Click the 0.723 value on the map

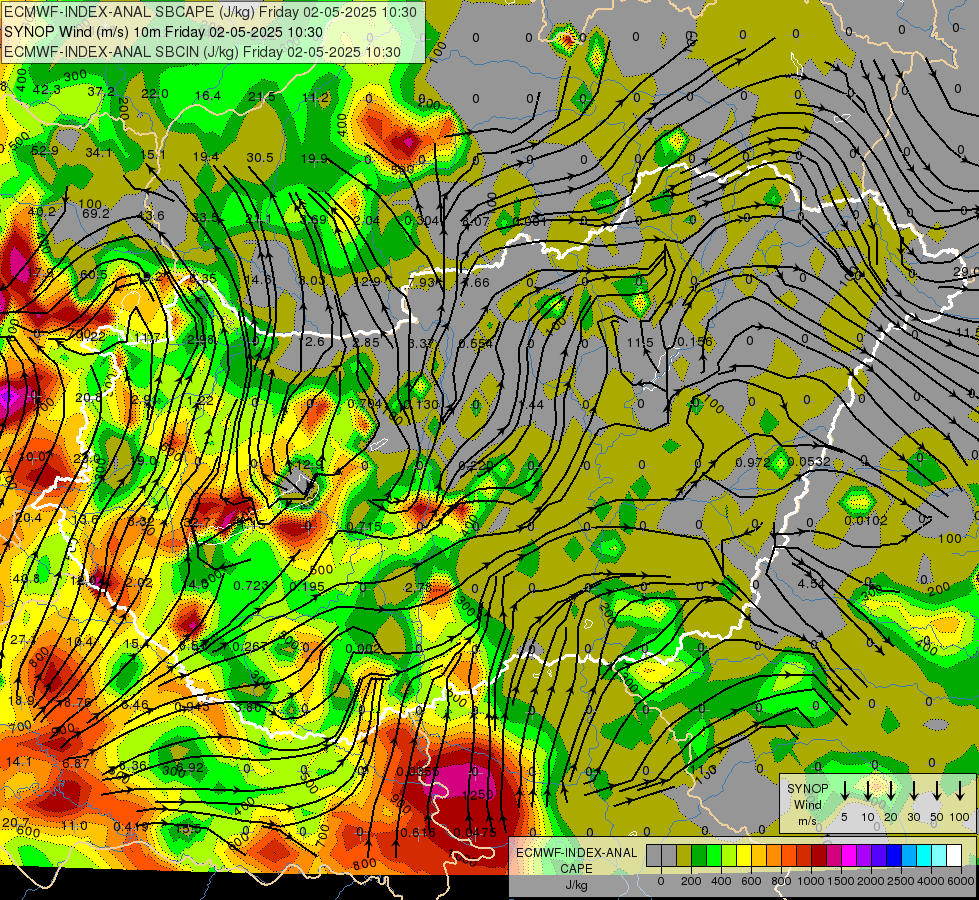point(251,585)
